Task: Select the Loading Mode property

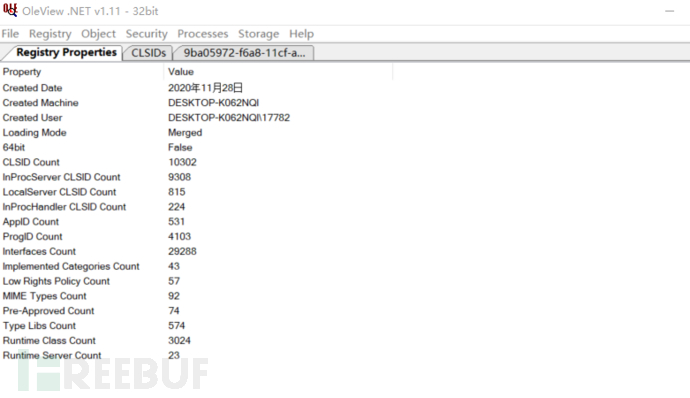Action: 34,133
